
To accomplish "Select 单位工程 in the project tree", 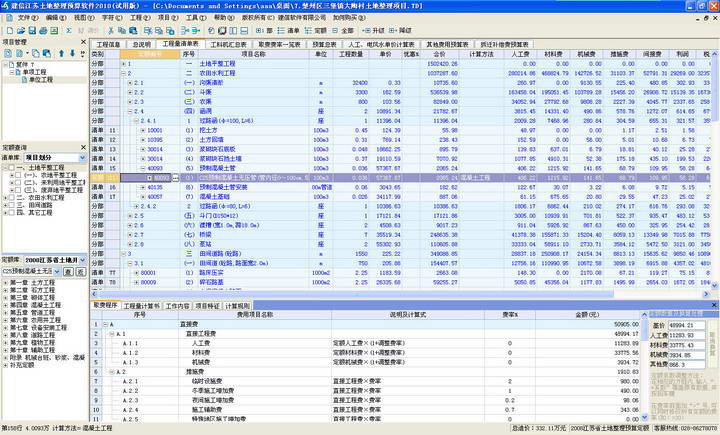I will pos(41,80).
